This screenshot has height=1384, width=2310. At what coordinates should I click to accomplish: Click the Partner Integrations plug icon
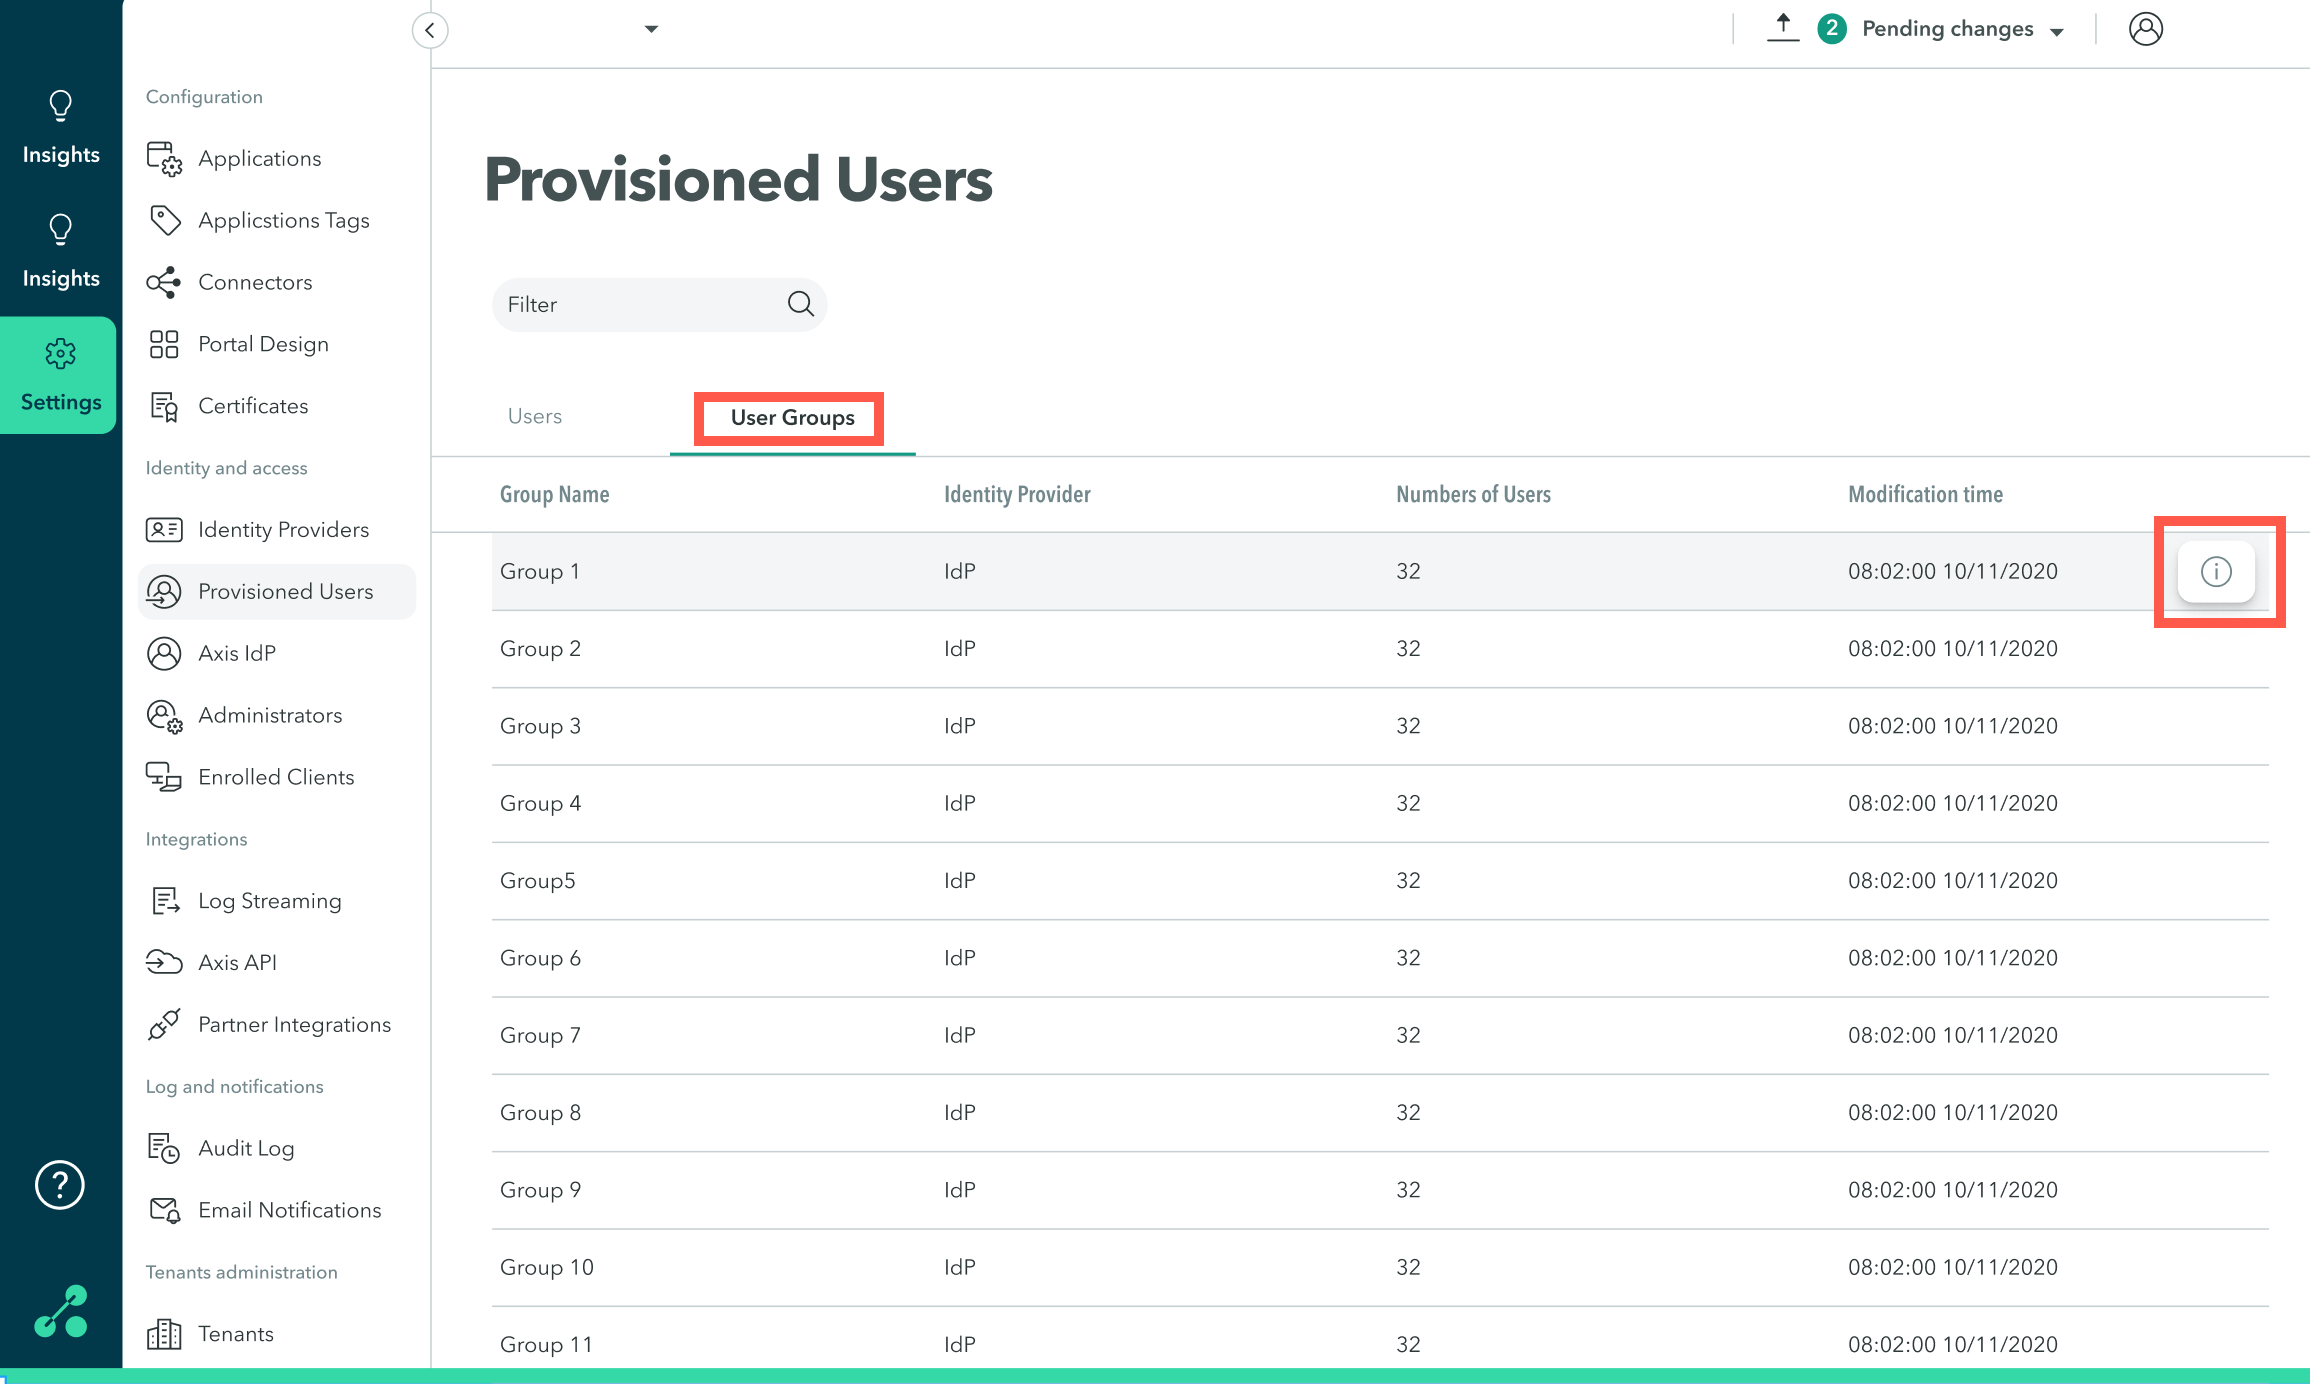[164, 1024]
